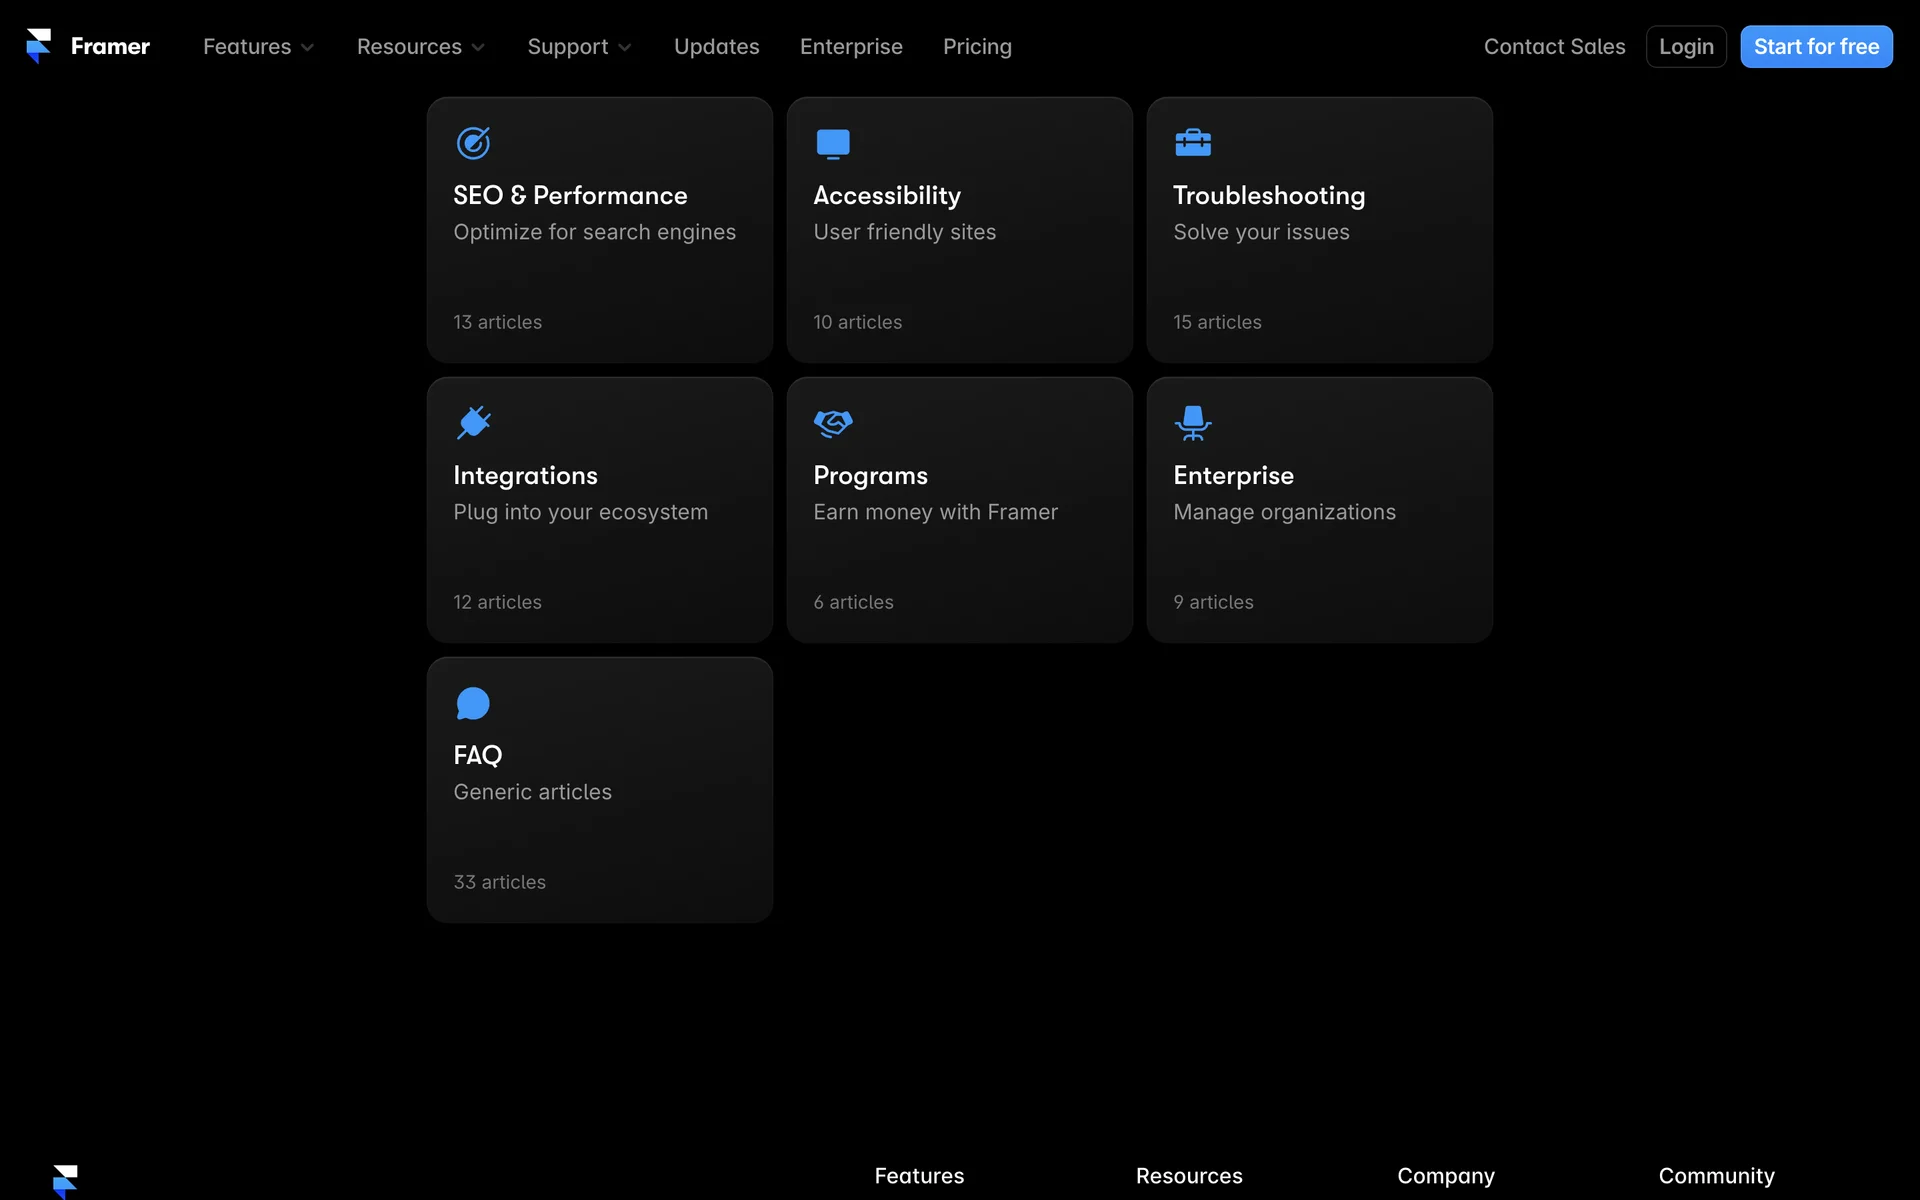The height and width of the screenshot is (1200, 1920).
Task: Open the Pricing nav item
Action: pyautogui.click(x=977, y=47)
